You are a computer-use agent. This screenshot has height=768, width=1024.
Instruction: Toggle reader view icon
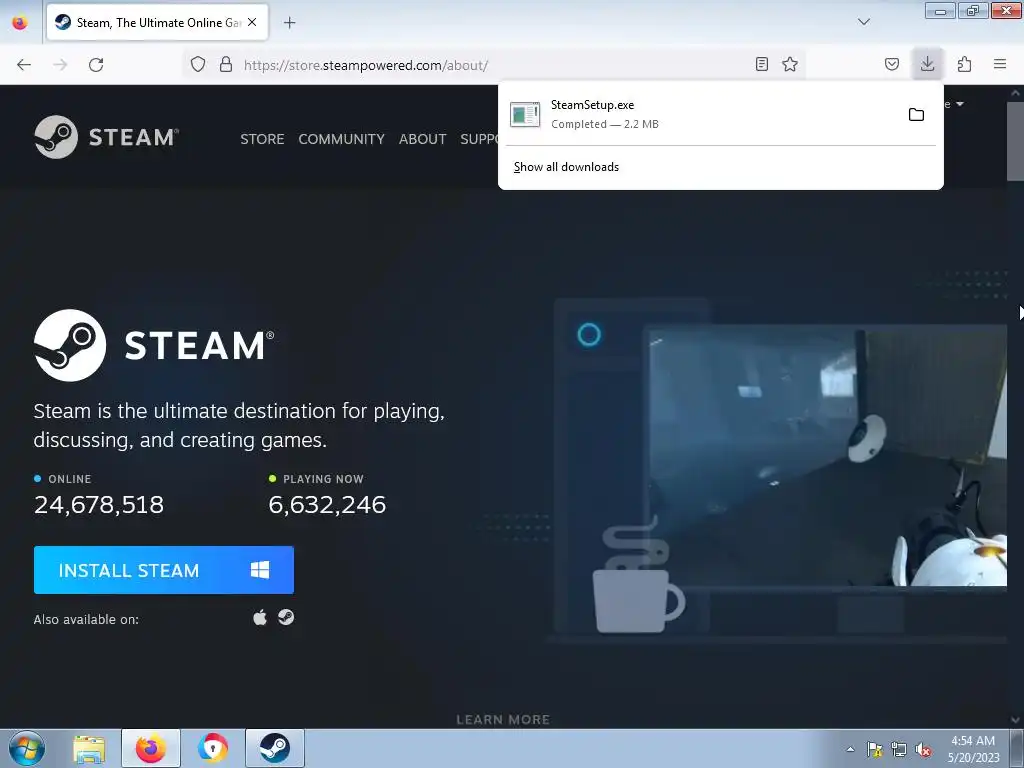pos(761,64)
